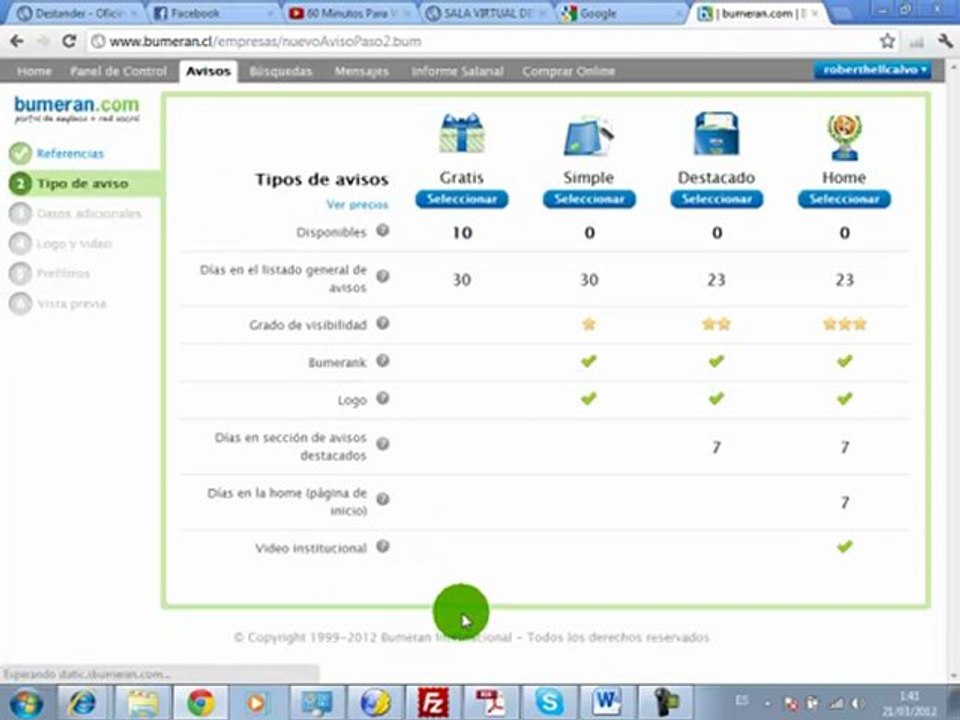
Task: Bookmark page with the star icon
Action: pyautogui.click(x=887, y=41)
